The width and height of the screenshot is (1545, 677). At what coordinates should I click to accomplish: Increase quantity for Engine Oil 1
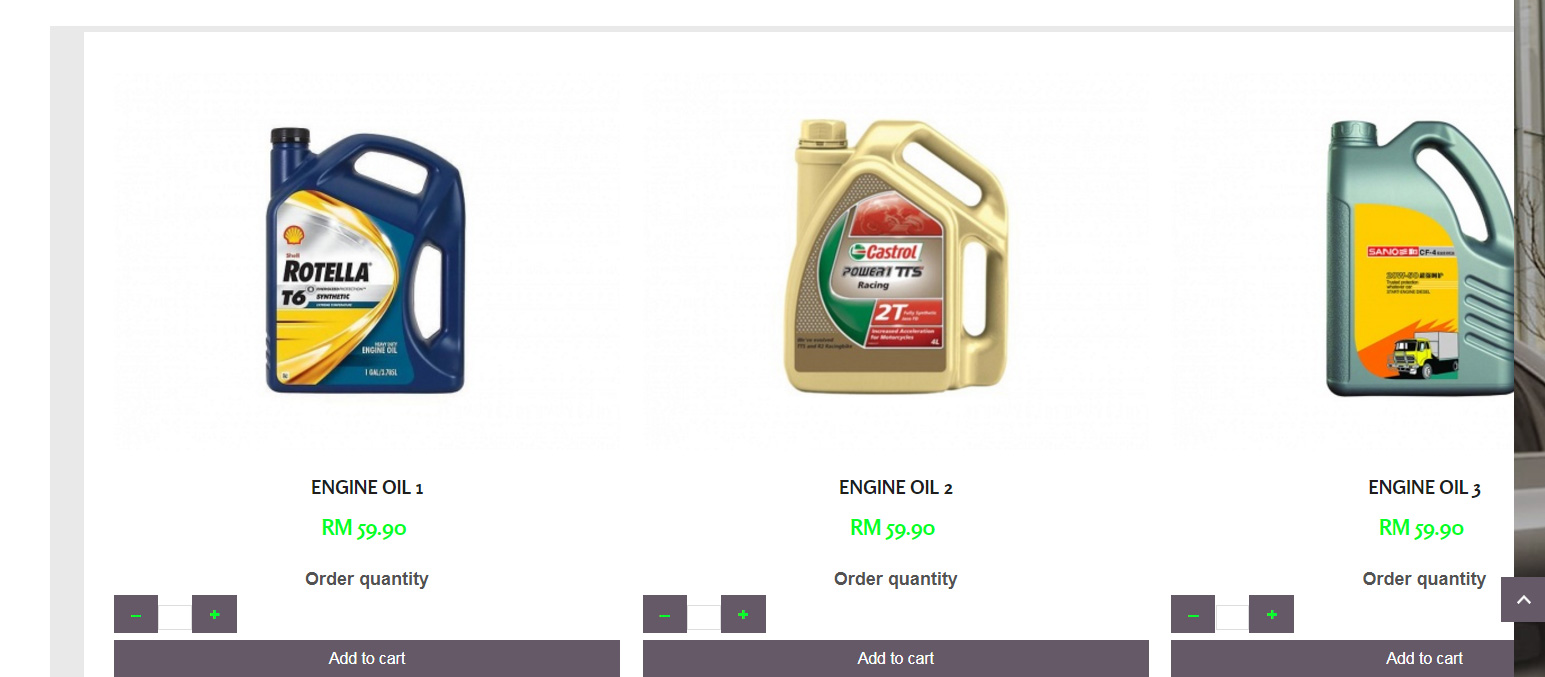click(214, 614)
